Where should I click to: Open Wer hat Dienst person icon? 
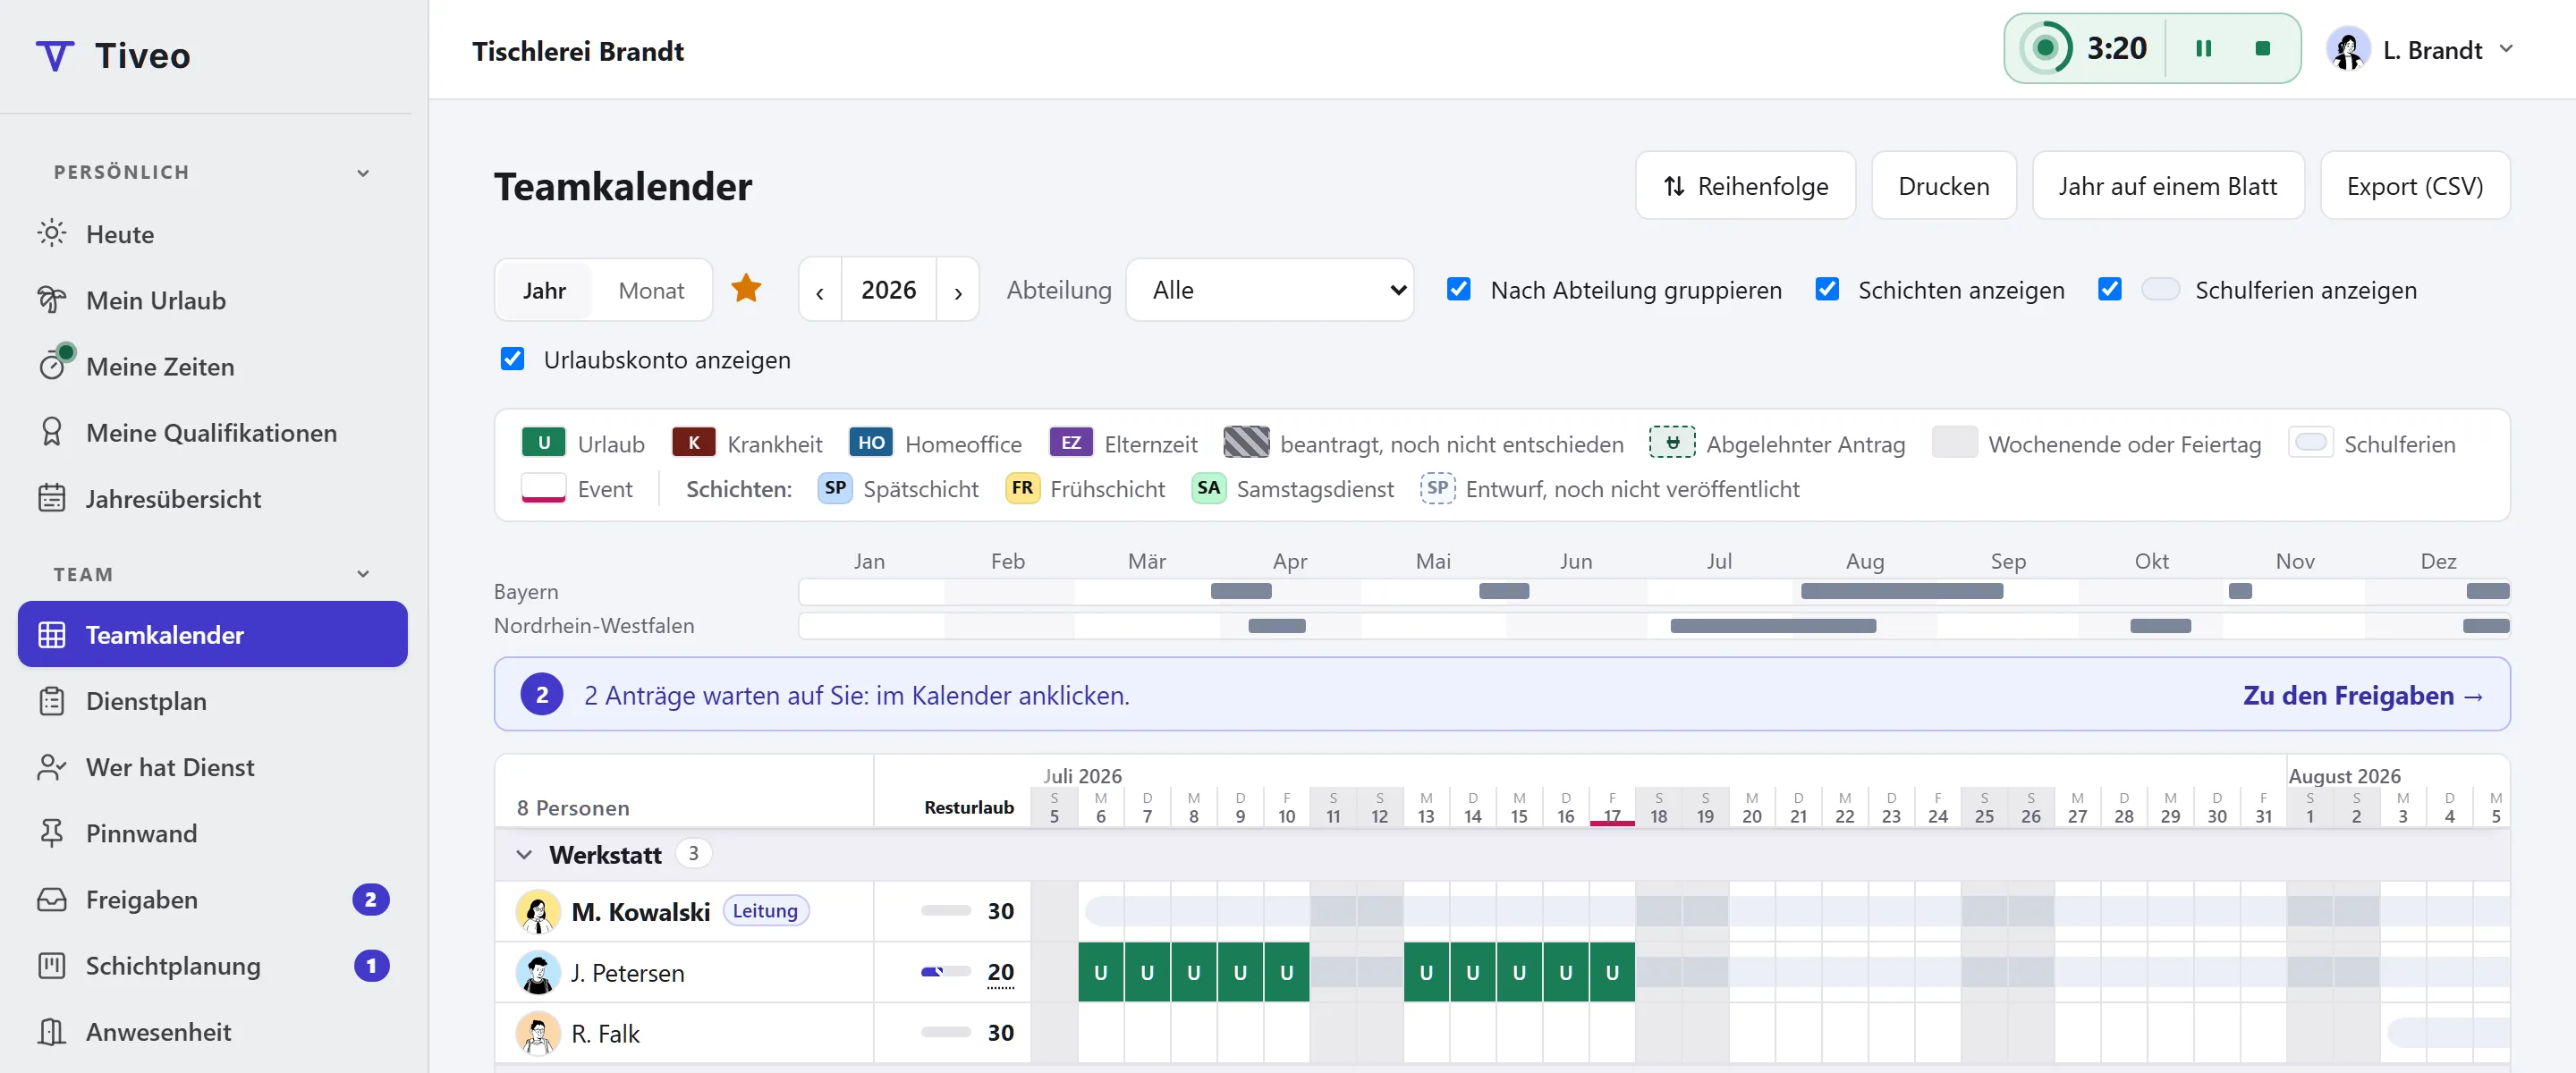tap(52, 767)
